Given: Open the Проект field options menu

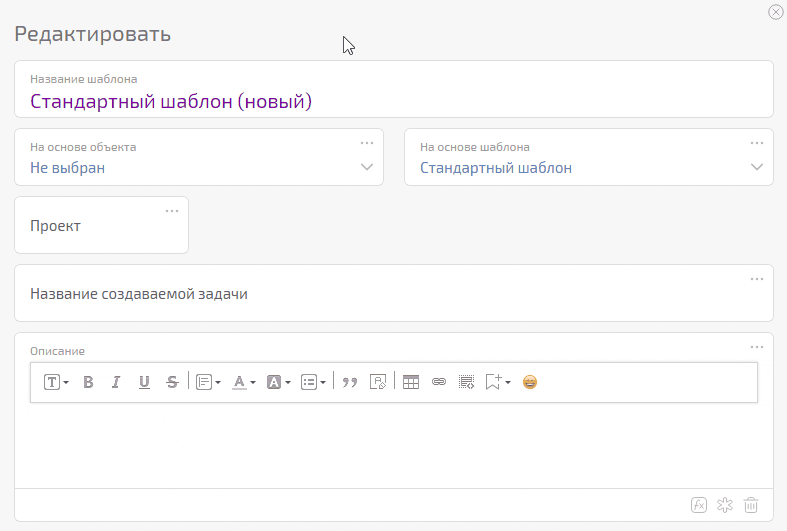Looking at the screenshot, I should pos(172,211).
